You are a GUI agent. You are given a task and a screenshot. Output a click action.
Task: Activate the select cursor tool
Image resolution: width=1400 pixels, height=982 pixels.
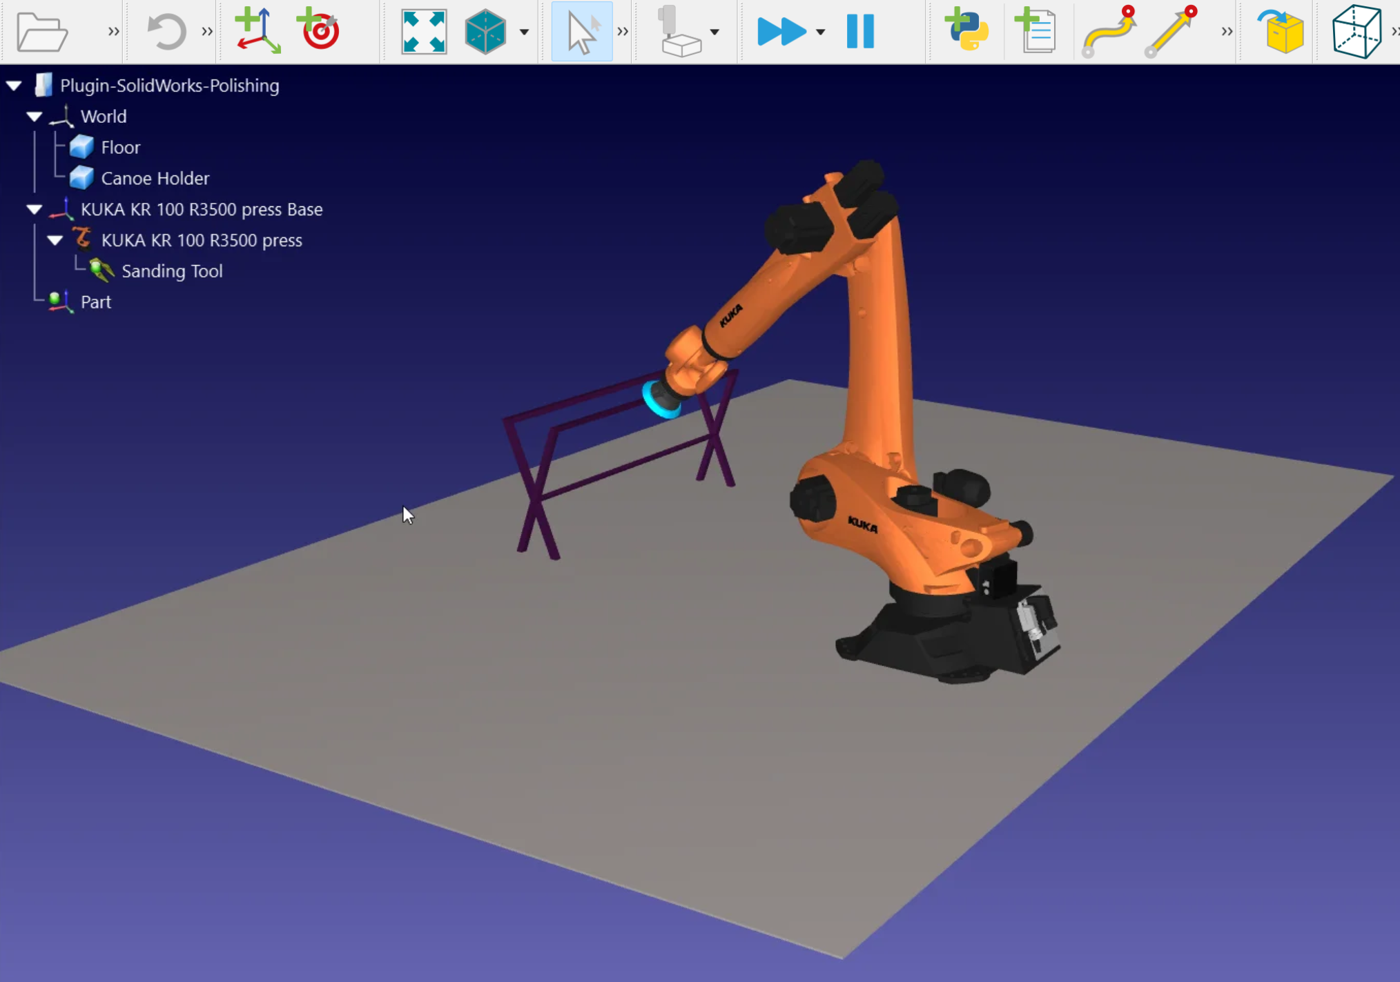pyautogui.click(x=581, y=32)
